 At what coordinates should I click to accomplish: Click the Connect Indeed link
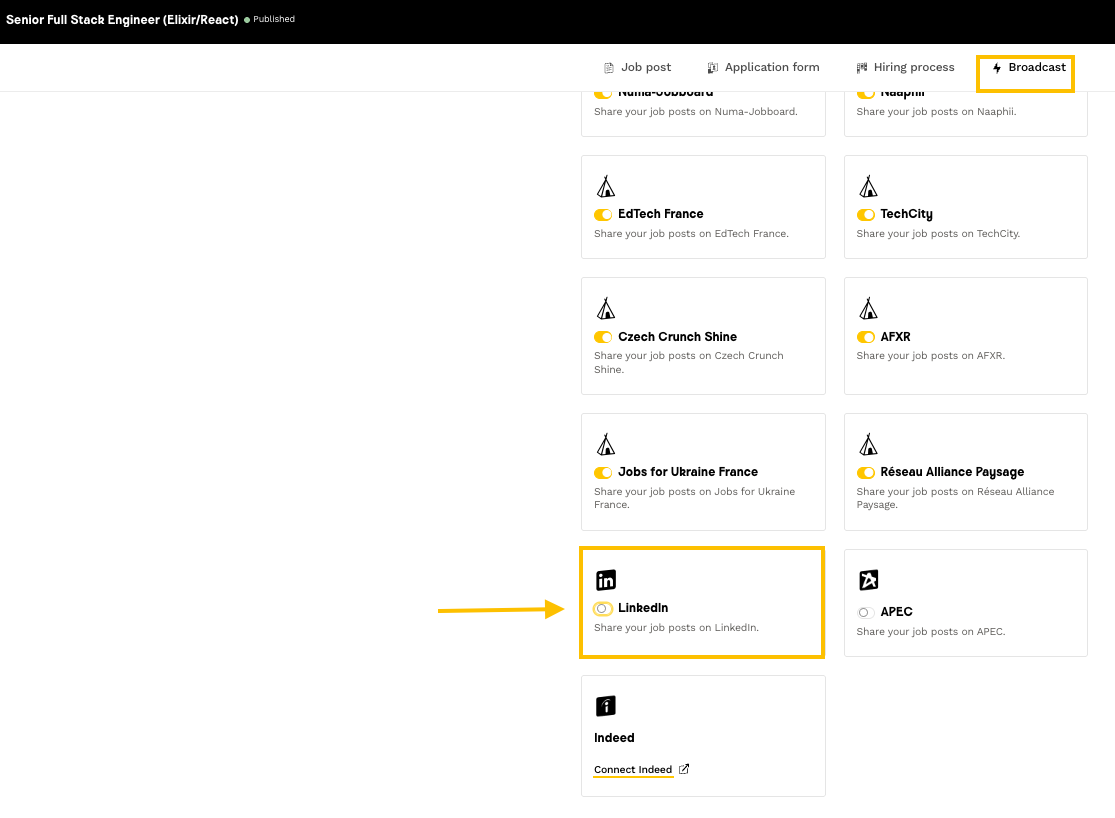(633, 770)
